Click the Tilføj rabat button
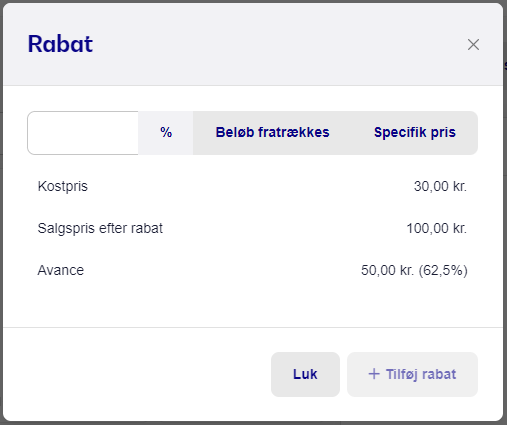The image size is (507, 425). [412, 374]
